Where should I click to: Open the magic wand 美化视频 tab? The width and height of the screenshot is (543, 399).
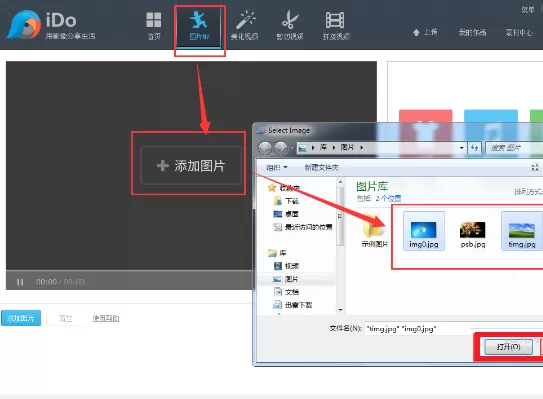244,26
